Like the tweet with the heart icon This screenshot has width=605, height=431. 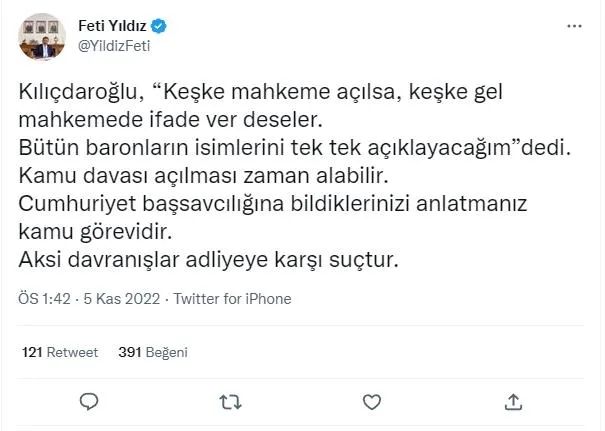coord(372,402)
